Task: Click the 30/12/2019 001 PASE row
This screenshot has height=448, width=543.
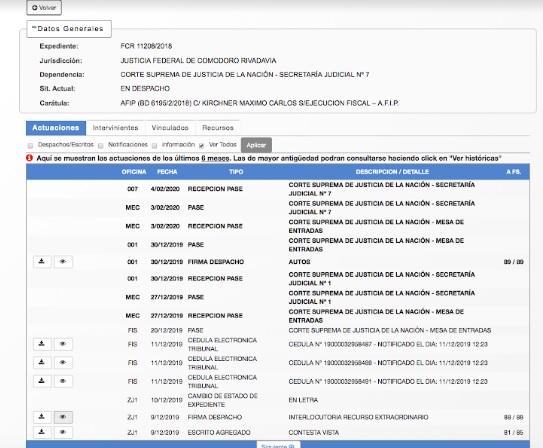Action: [278, 245]
